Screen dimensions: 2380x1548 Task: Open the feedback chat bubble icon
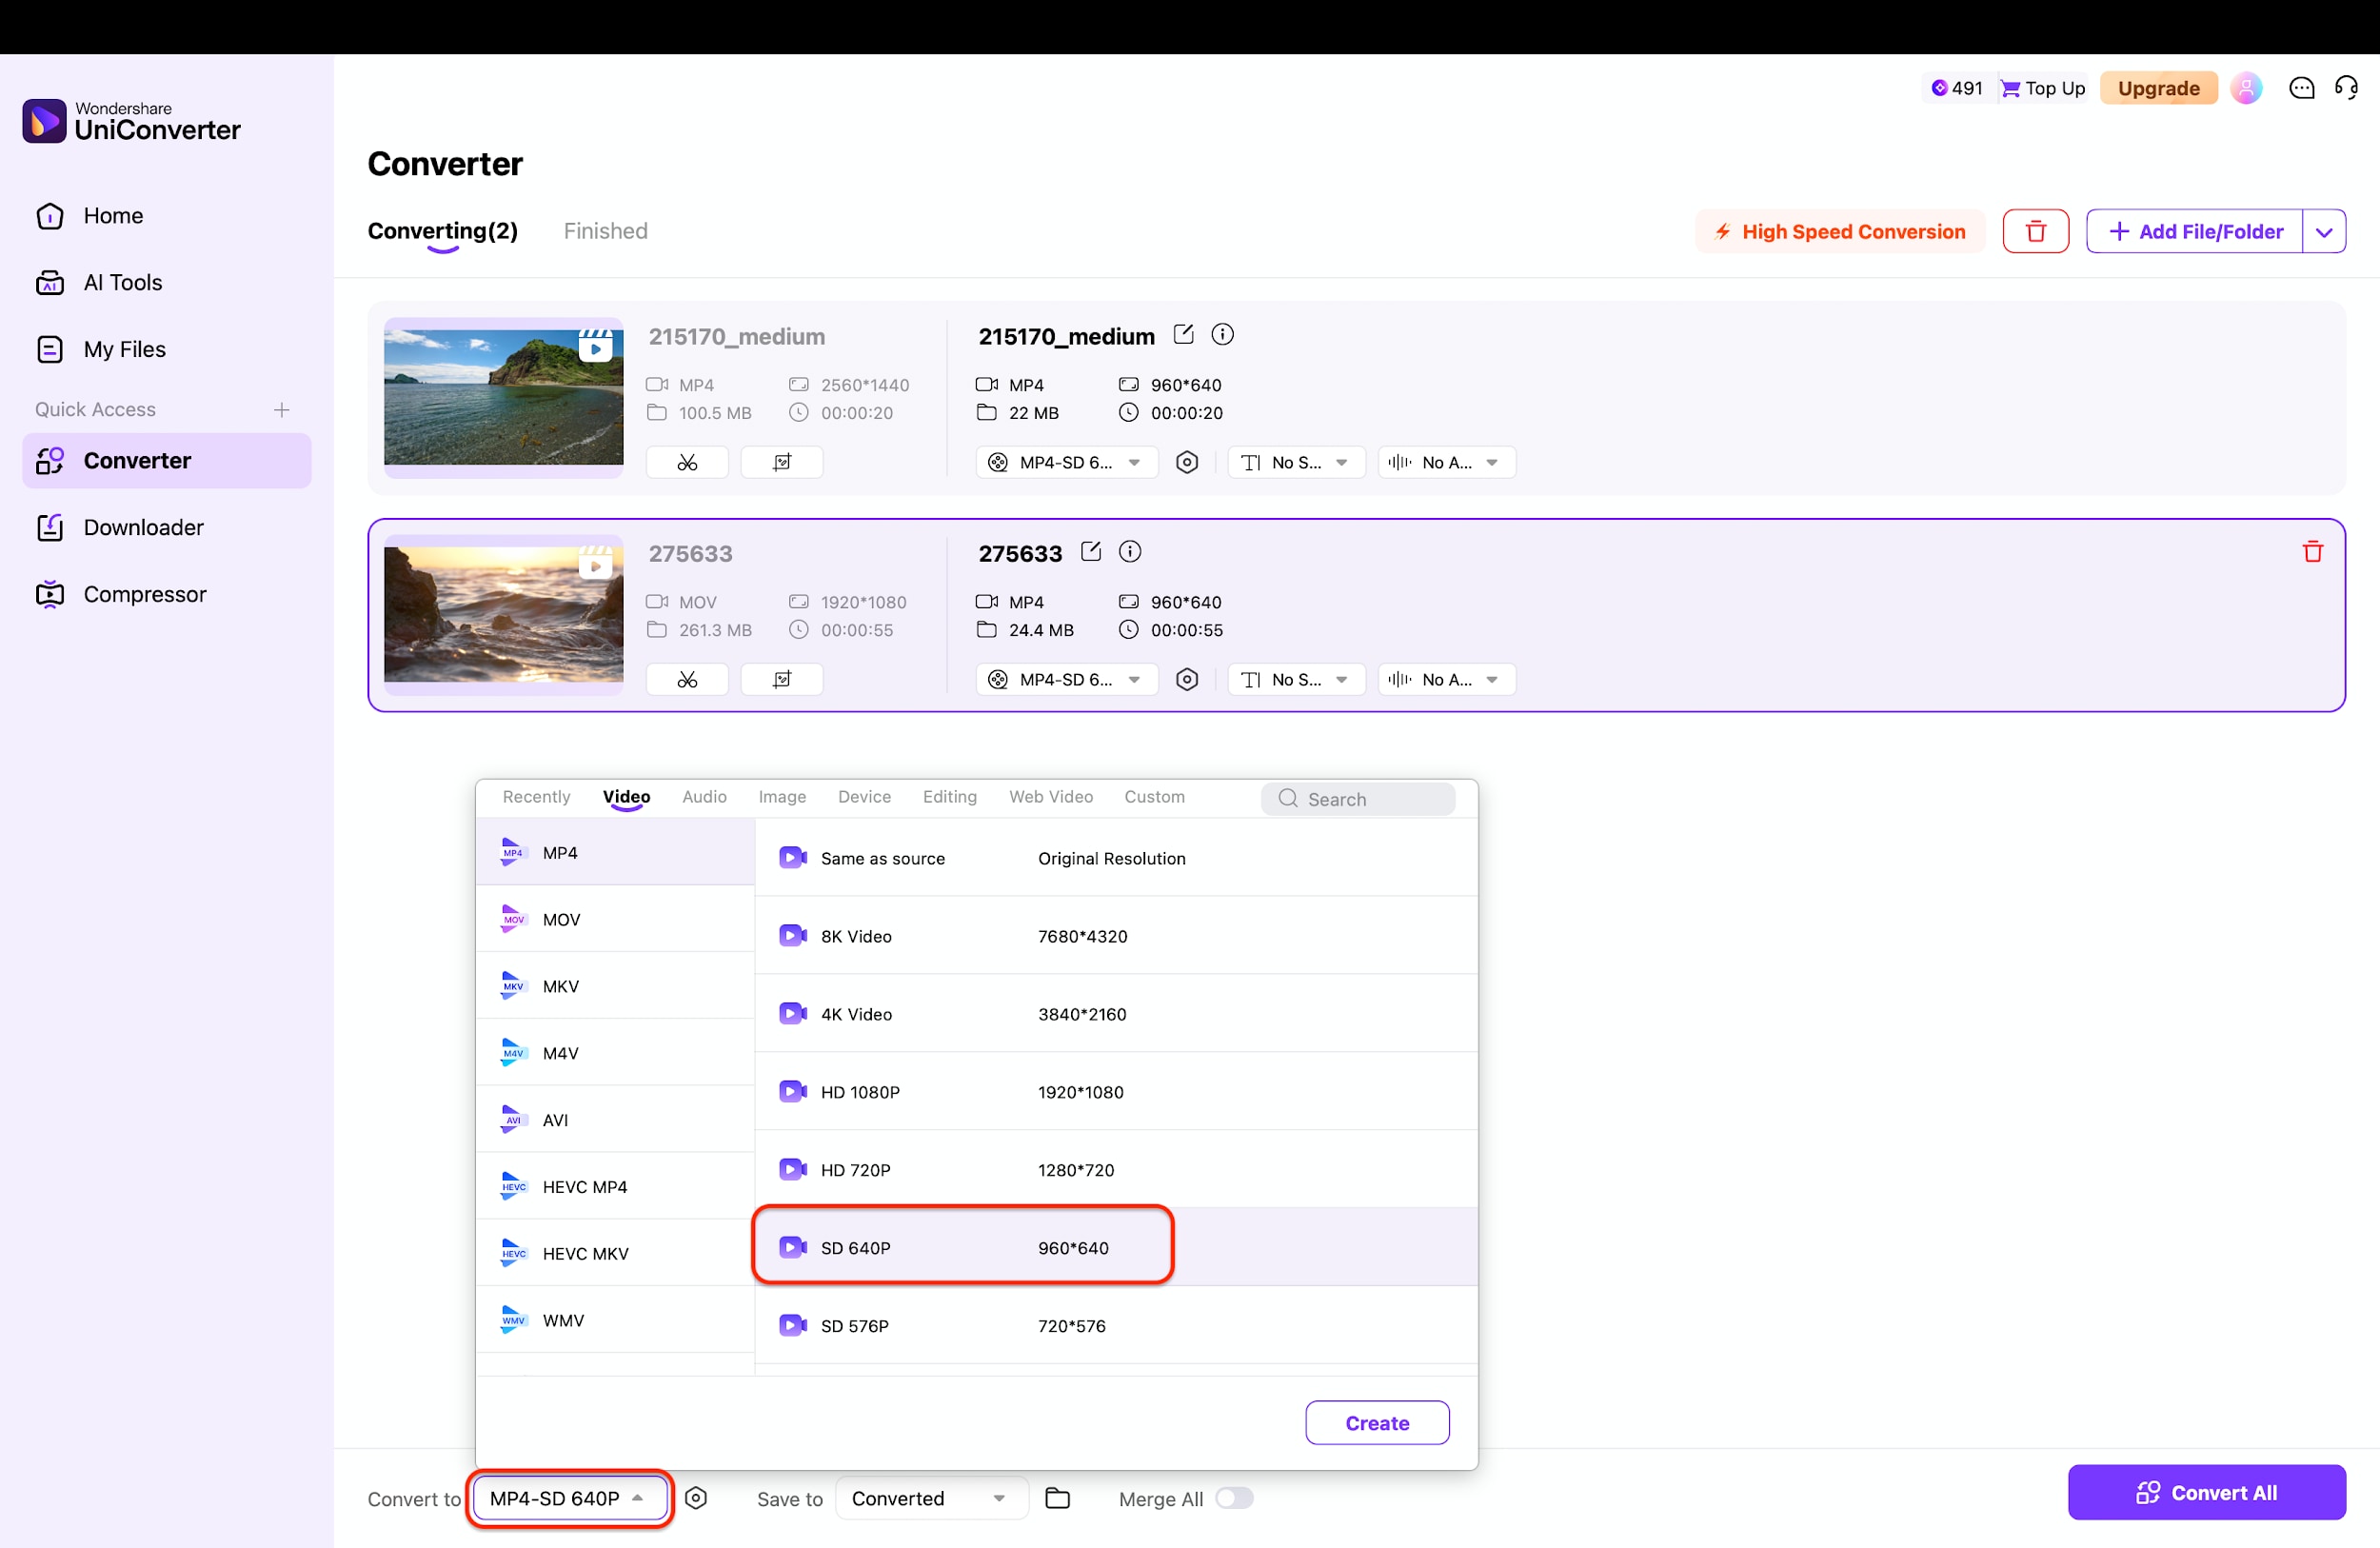point(2302,88)
